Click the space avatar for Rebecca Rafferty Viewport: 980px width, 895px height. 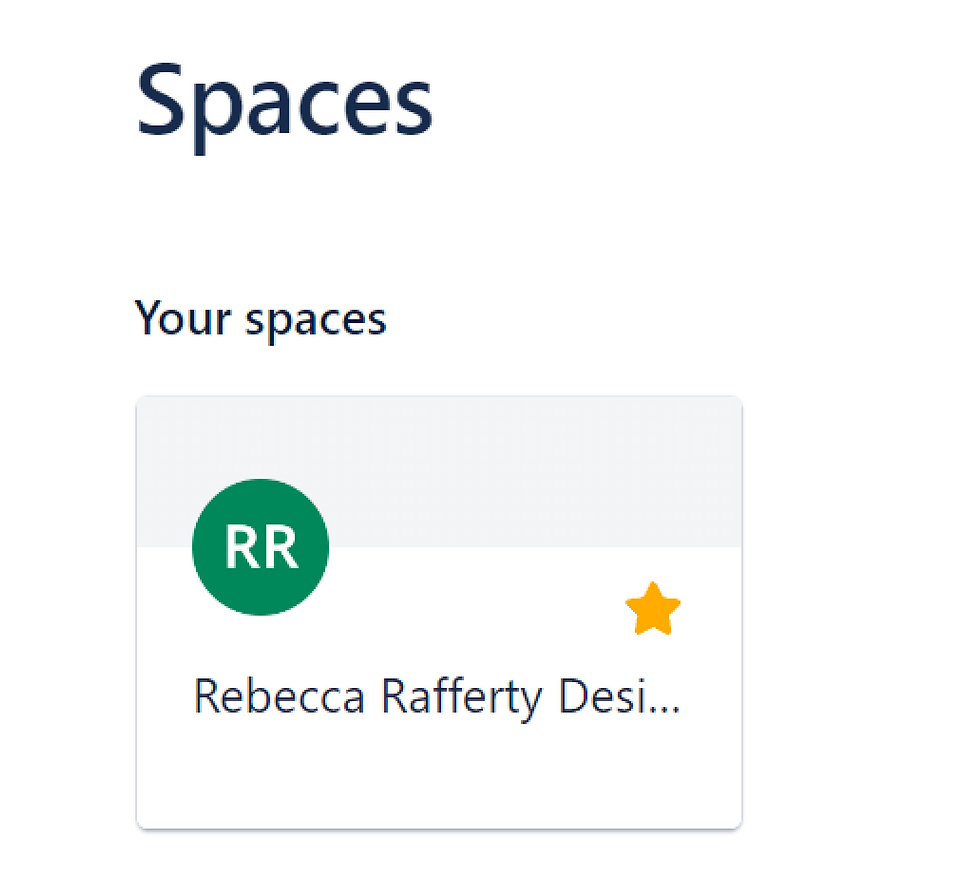[x=260, y=545]
